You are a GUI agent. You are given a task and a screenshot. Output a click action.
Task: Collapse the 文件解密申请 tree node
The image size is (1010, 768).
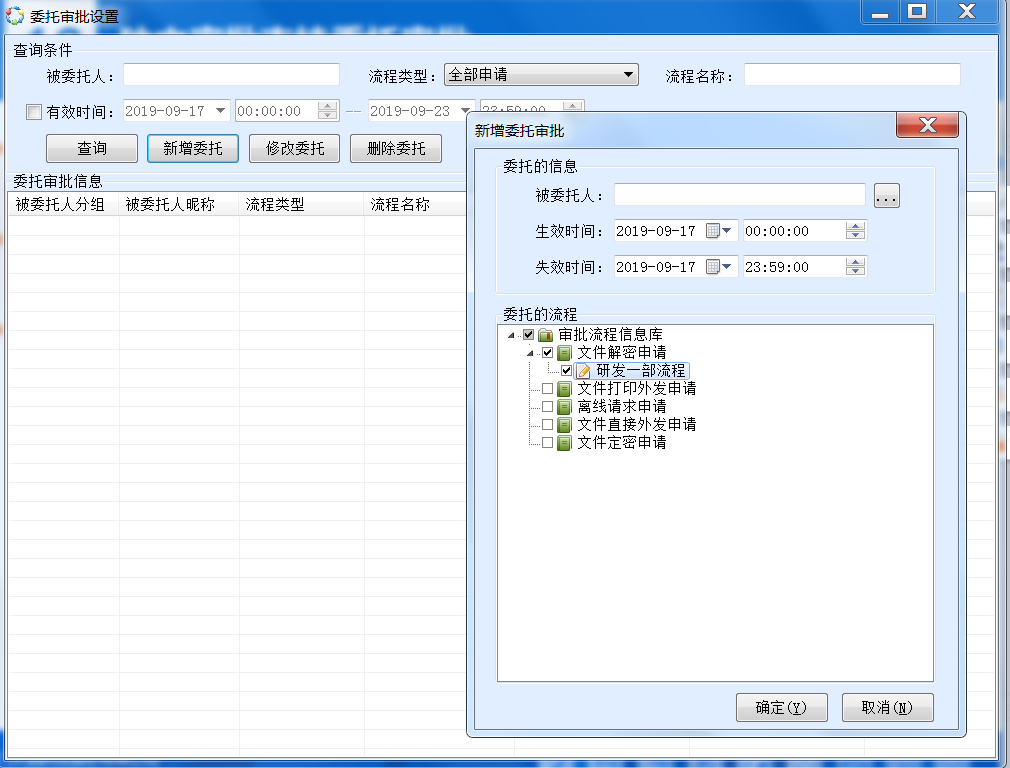click(x=530, y=353)
